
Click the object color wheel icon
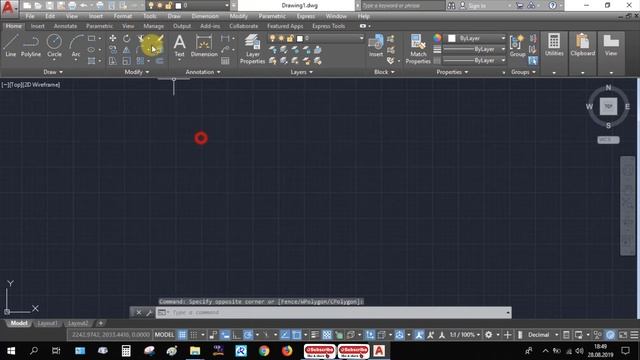coord(437,38)
